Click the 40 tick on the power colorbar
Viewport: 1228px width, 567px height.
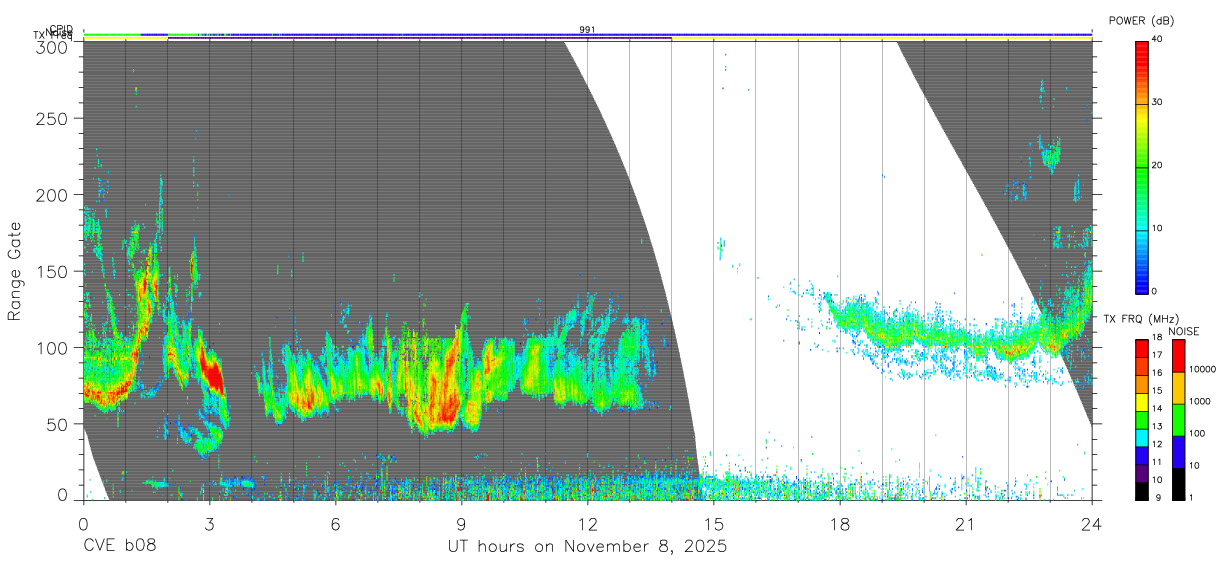point(1157,39)
